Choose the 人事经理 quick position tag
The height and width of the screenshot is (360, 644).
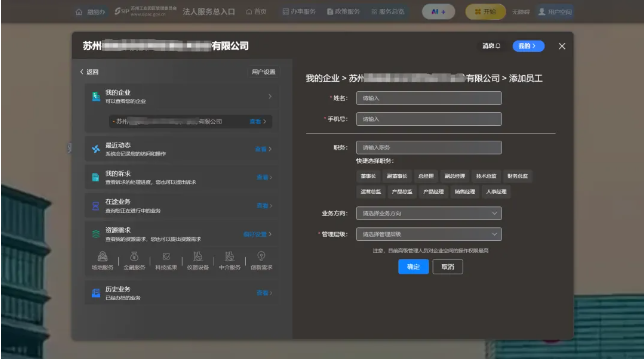pos(496,192)
